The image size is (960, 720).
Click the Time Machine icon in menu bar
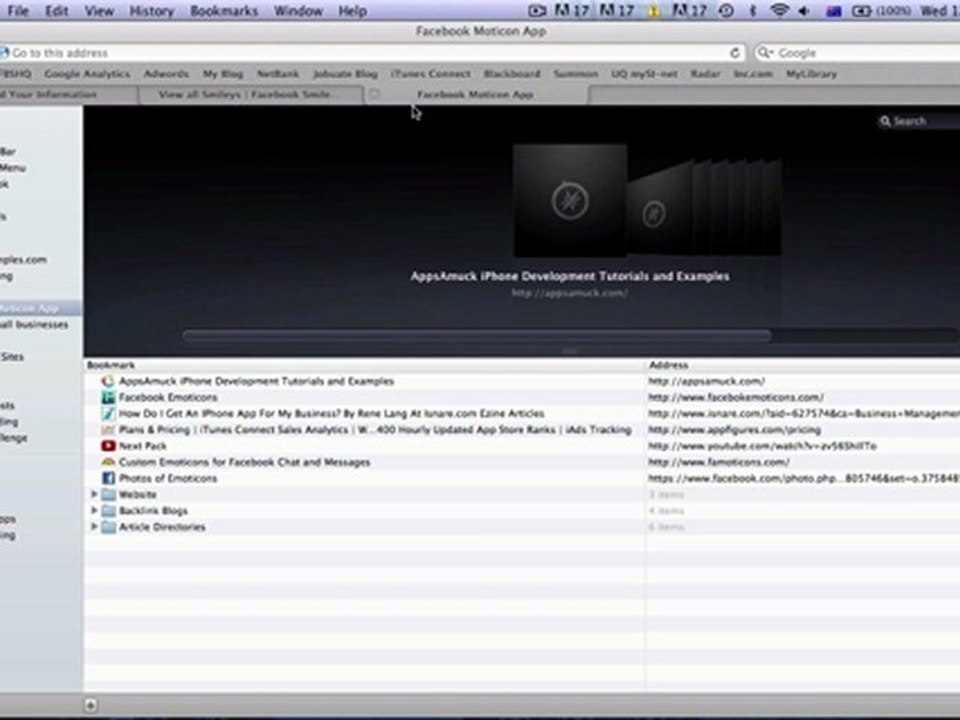point(726,11)
